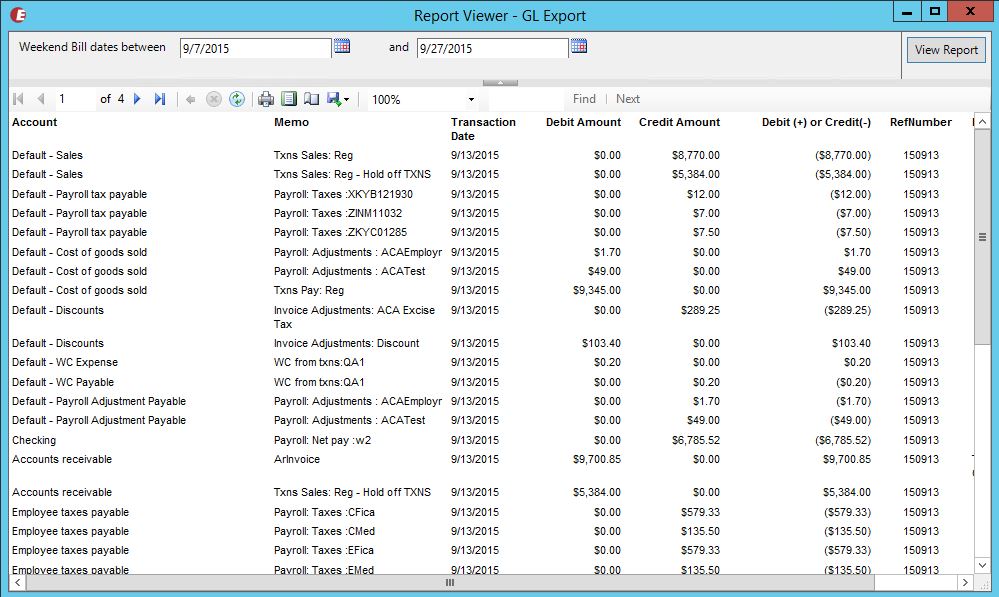
Task: Click the Find link in the toolbar
Action: pos(584,99)
